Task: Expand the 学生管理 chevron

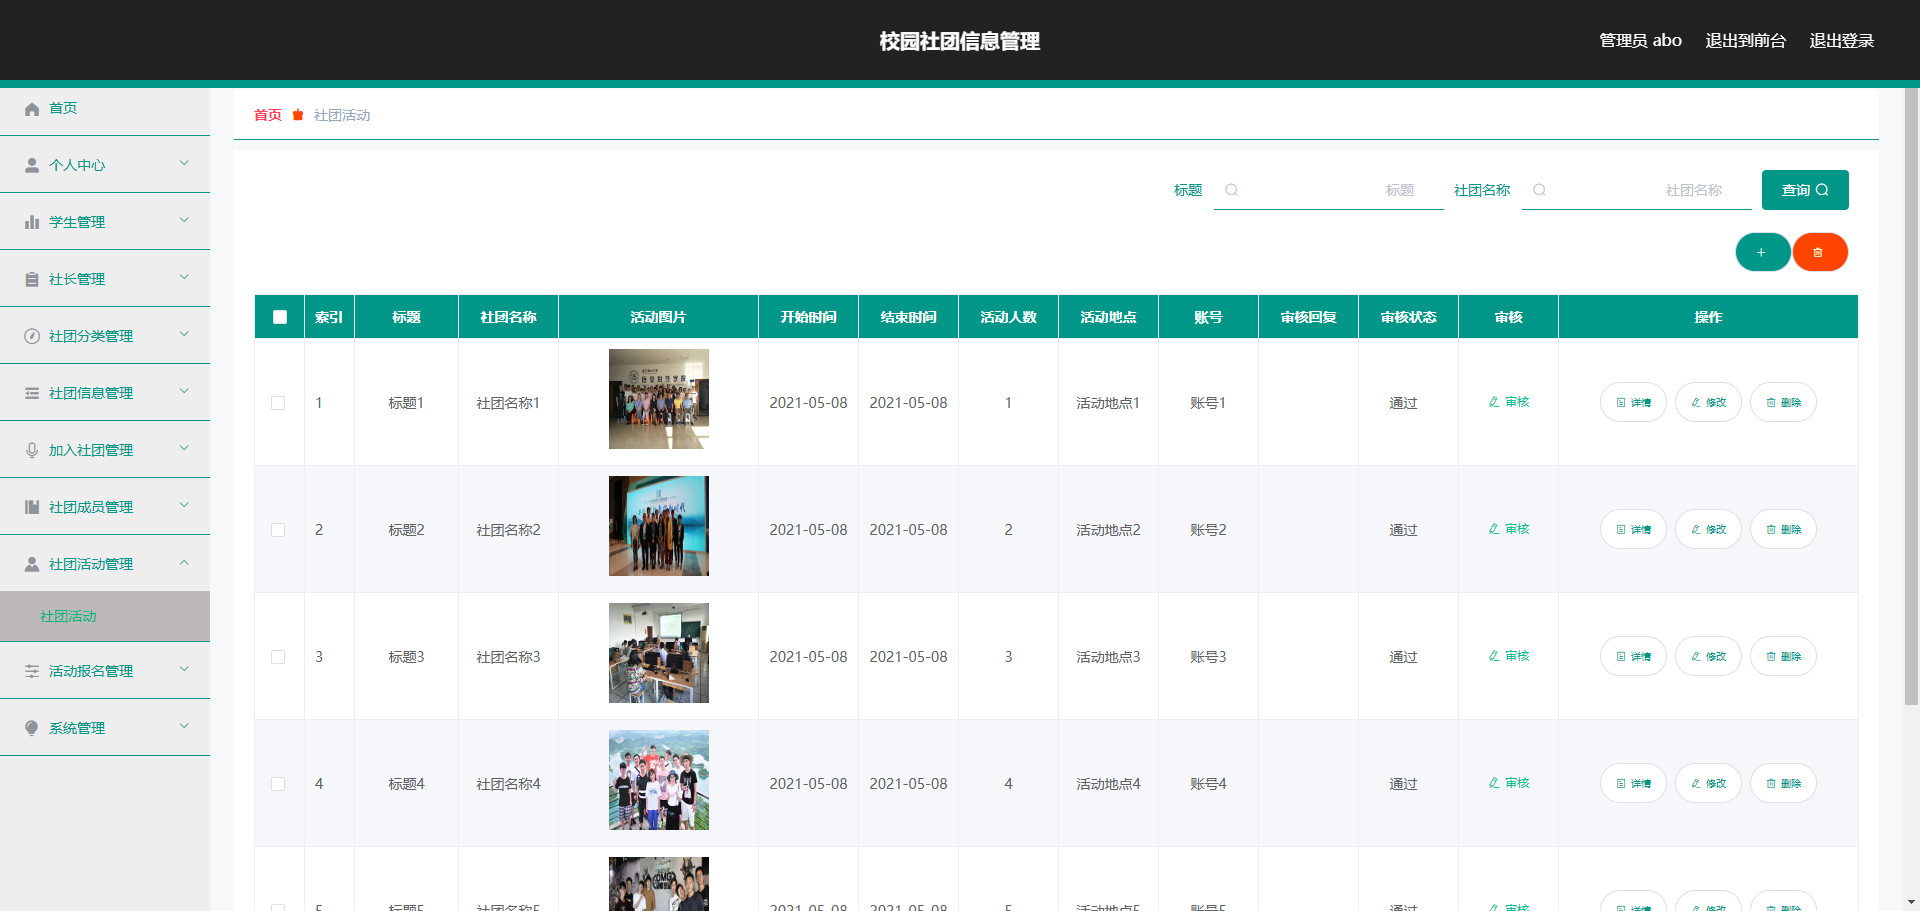Action: coord(184,220)
